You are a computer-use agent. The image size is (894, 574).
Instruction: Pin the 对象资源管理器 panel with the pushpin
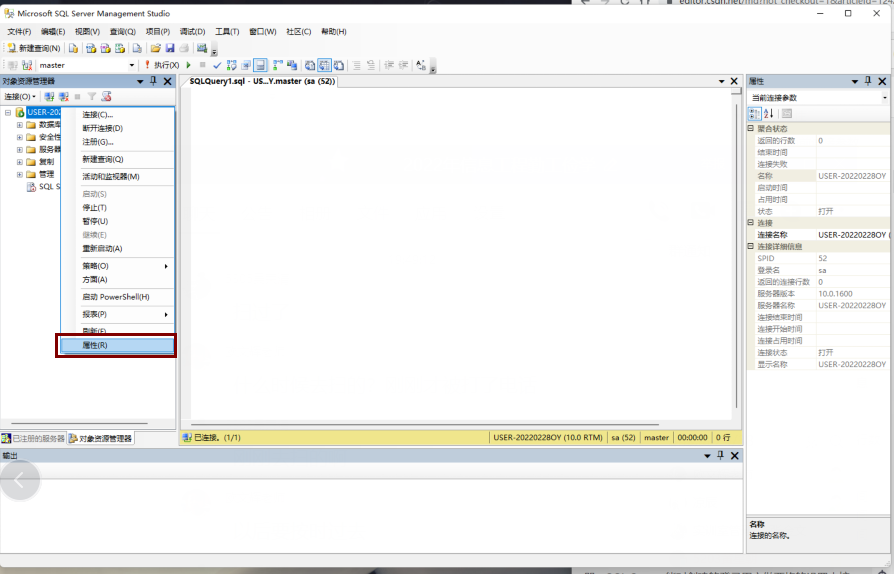[x=153, y=81]
